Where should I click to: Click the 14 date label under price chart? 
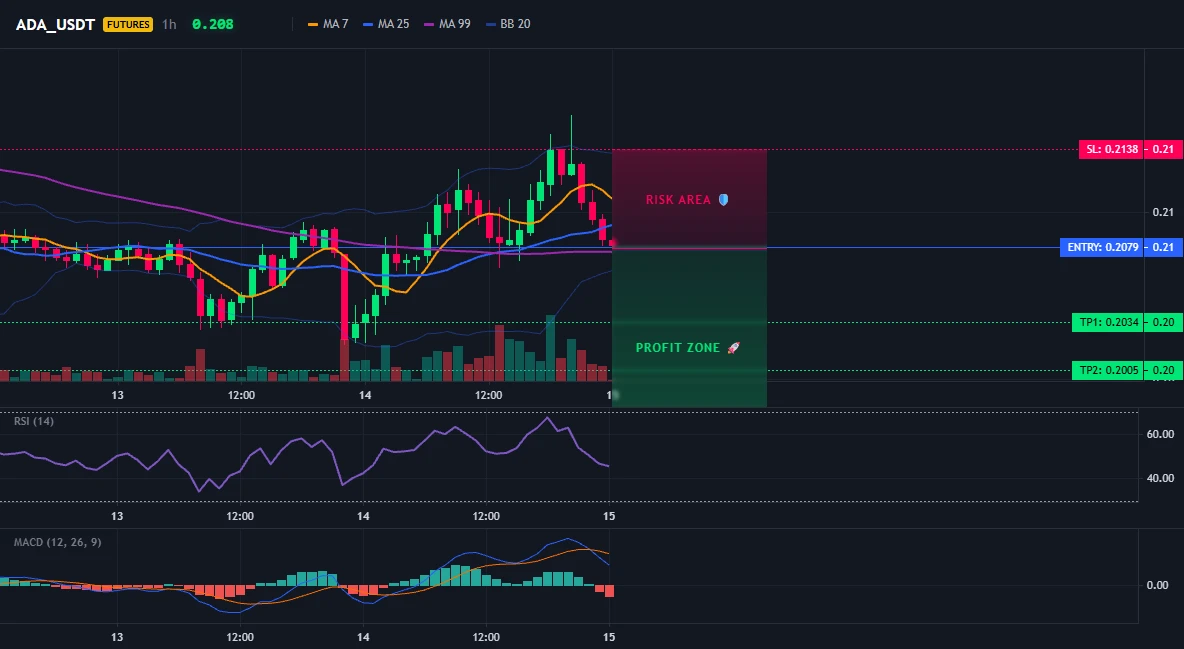pos(365,395)
